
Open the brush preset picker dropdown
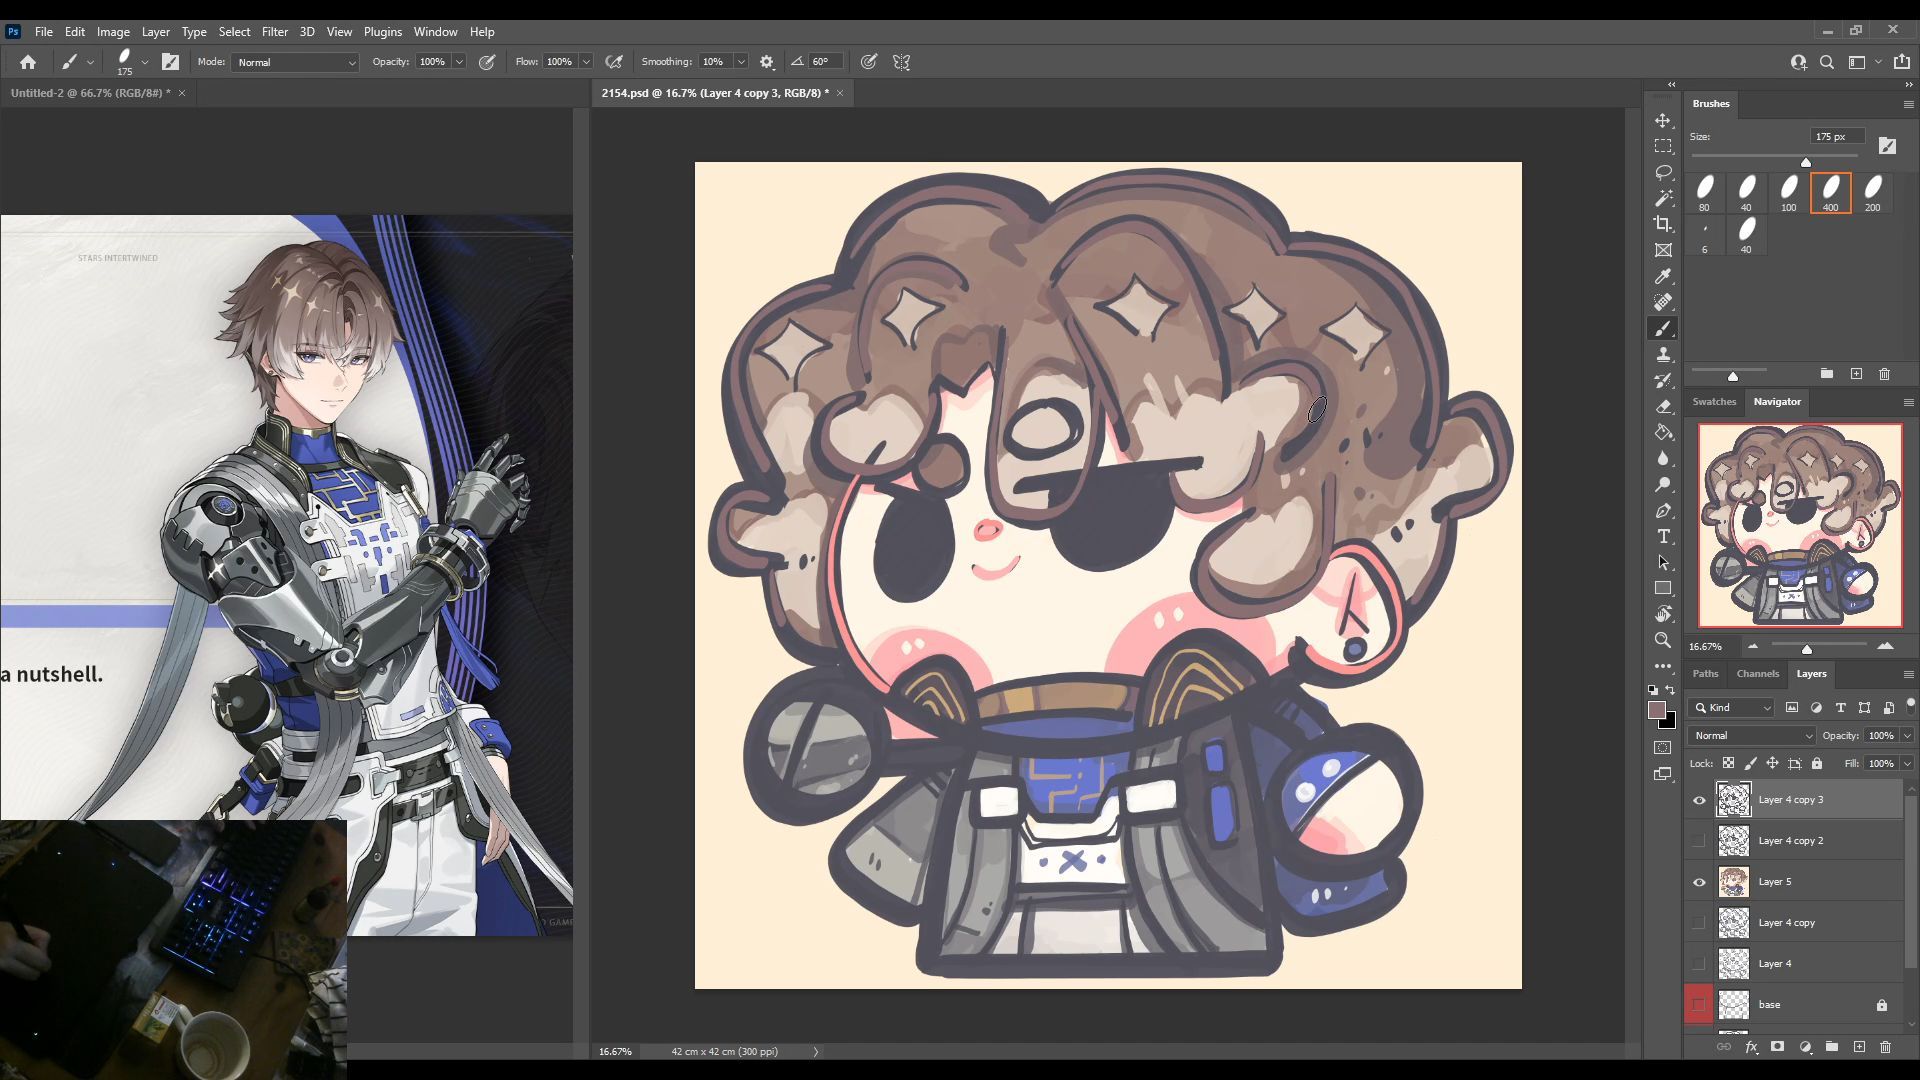(145, 62)
